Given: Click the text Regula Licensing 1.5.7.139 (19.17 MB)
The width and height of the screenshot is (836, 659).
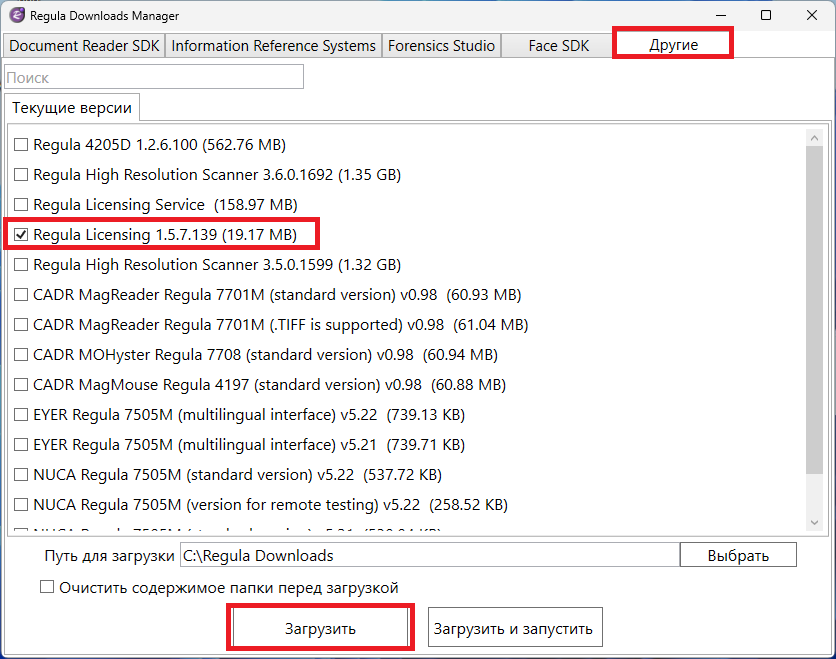Looking at the screenshot, I should pos(165,235).
